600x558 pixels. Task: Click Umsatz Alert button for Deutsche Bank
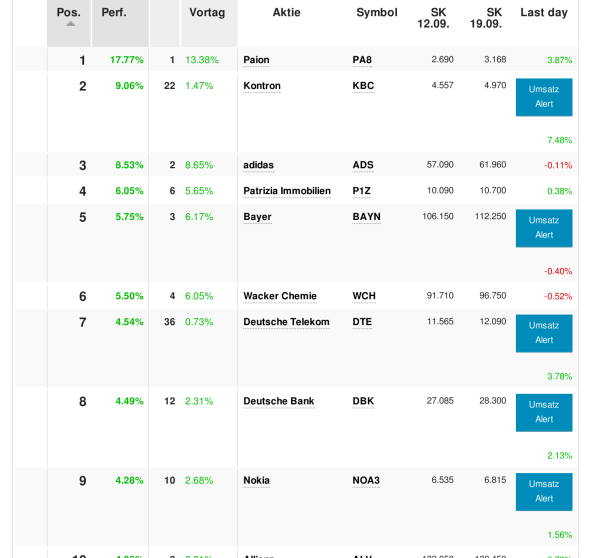(544, 412)
